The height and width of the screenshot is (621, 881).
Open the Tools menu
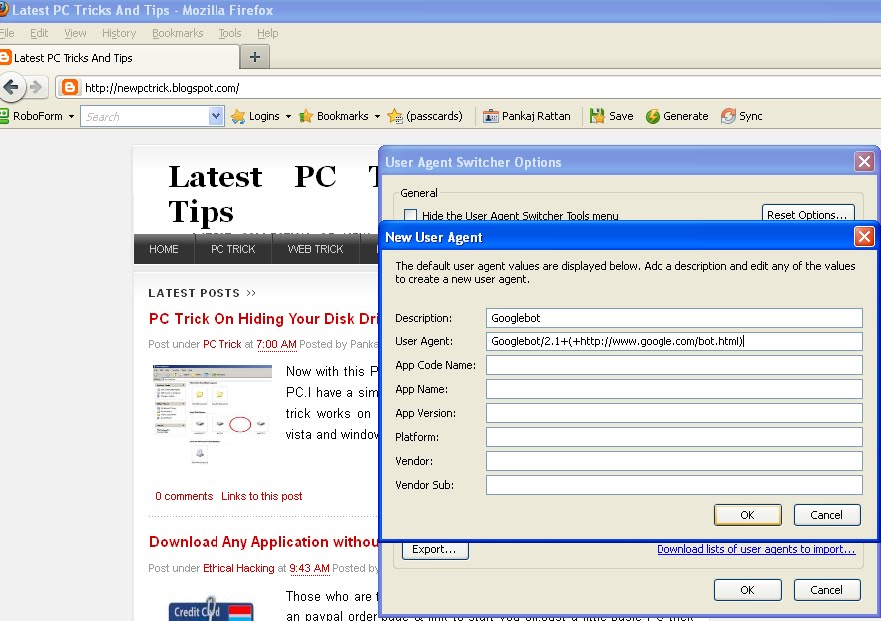click(230, 33)
